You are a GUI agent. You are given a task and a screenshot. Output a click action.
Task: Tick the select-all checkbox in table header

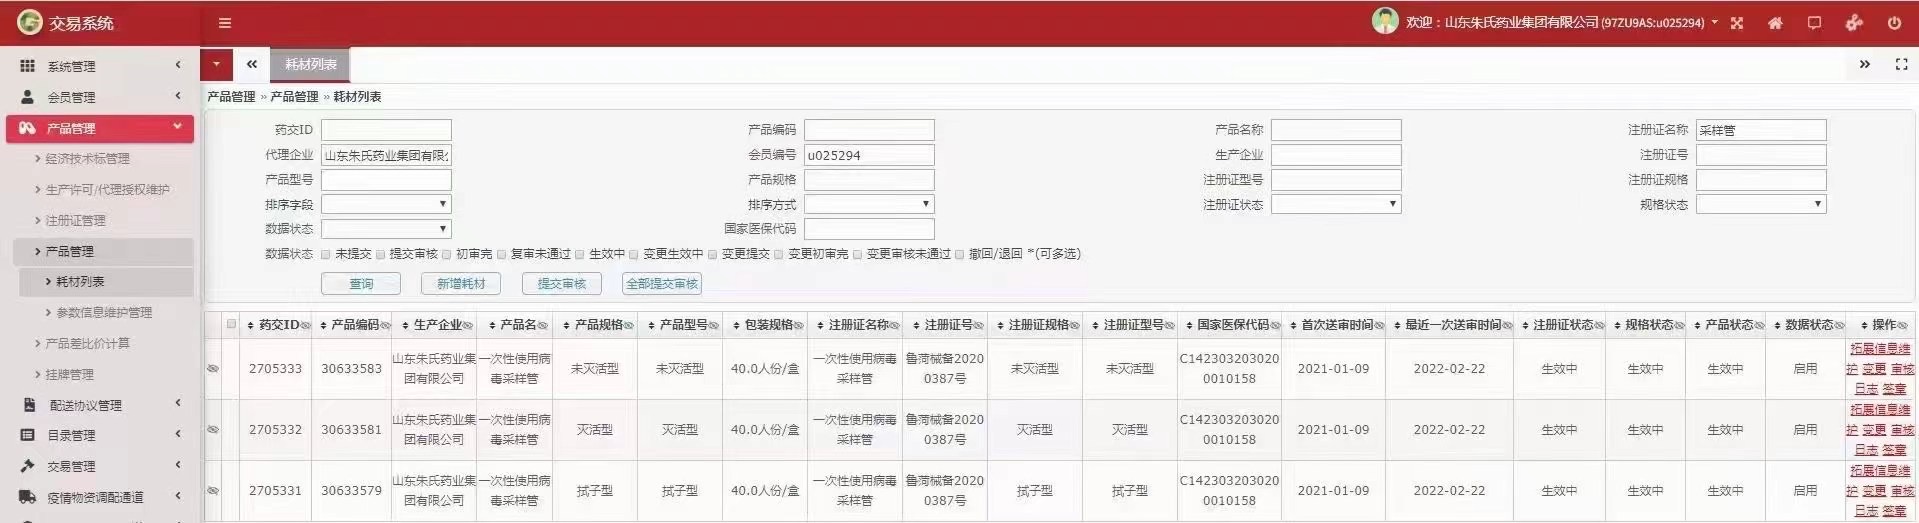click(232, 324)
